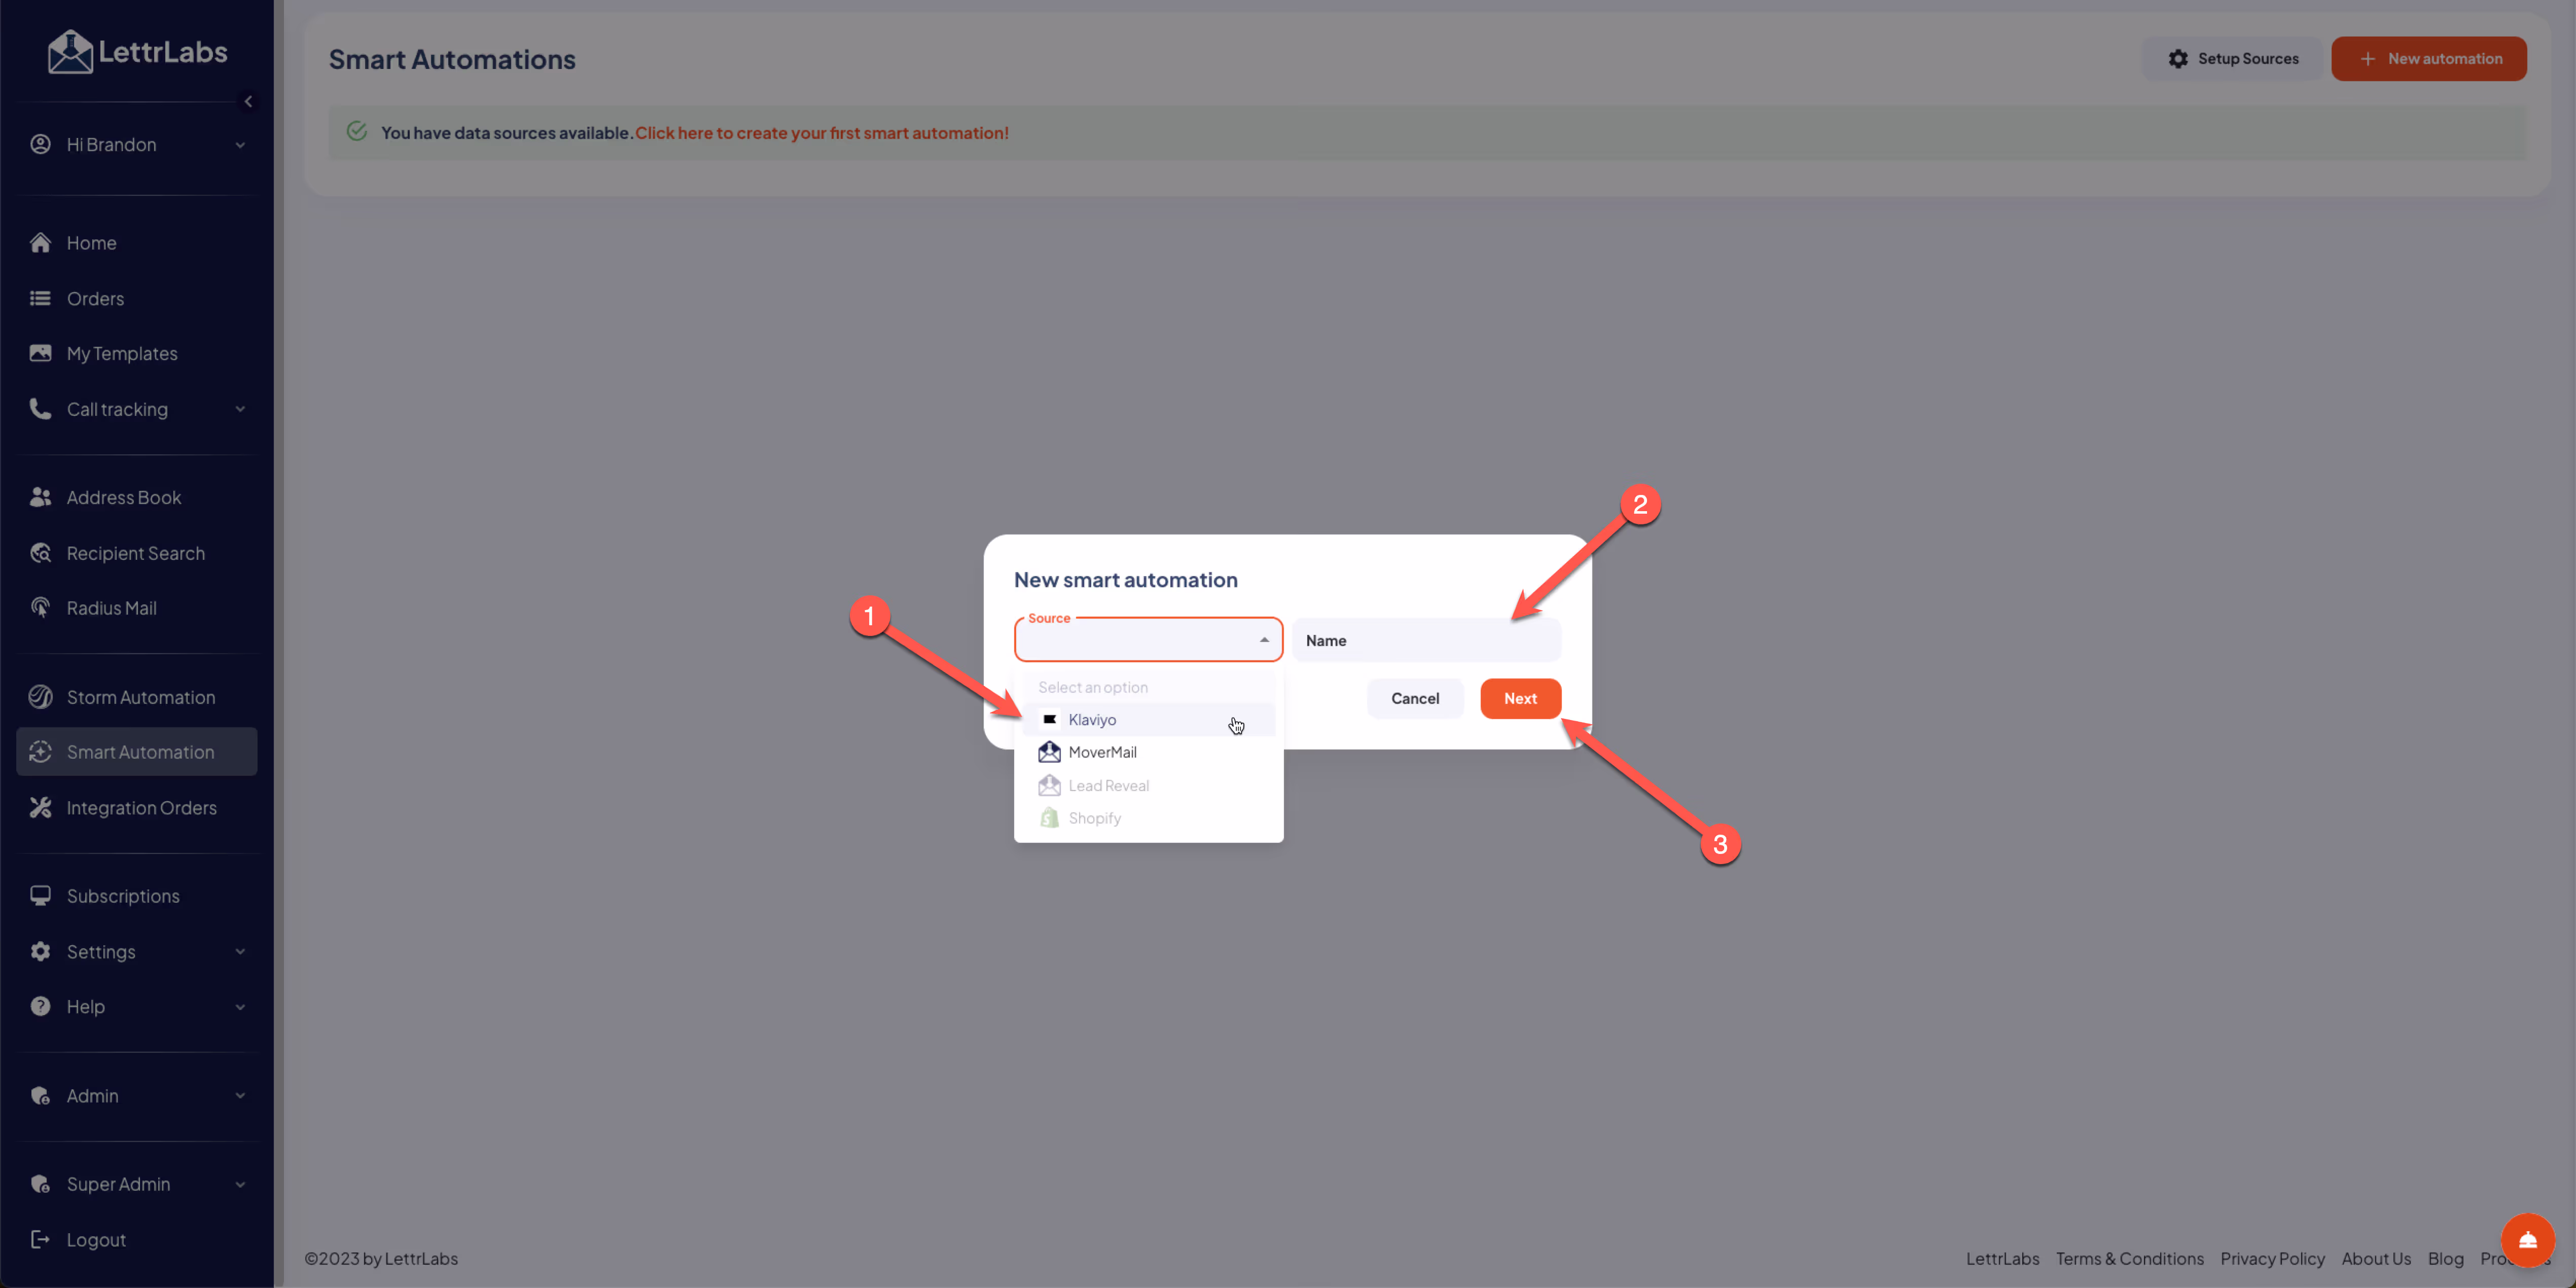Viewport: 2576px width, 1288px height.
Task: Click the Radius Mail icon
Action: pos(40,608)
